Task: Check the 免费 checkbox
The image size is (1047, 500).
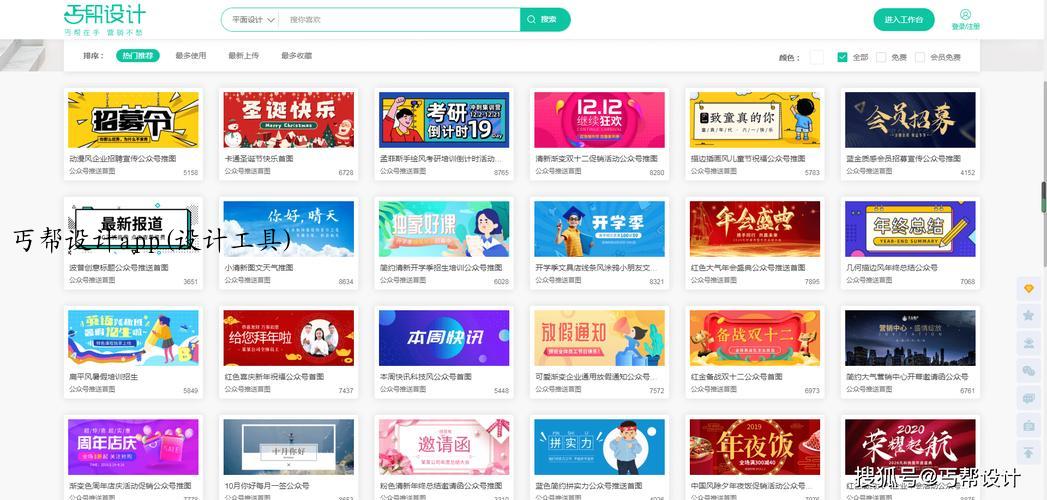Action: (881, 57)
